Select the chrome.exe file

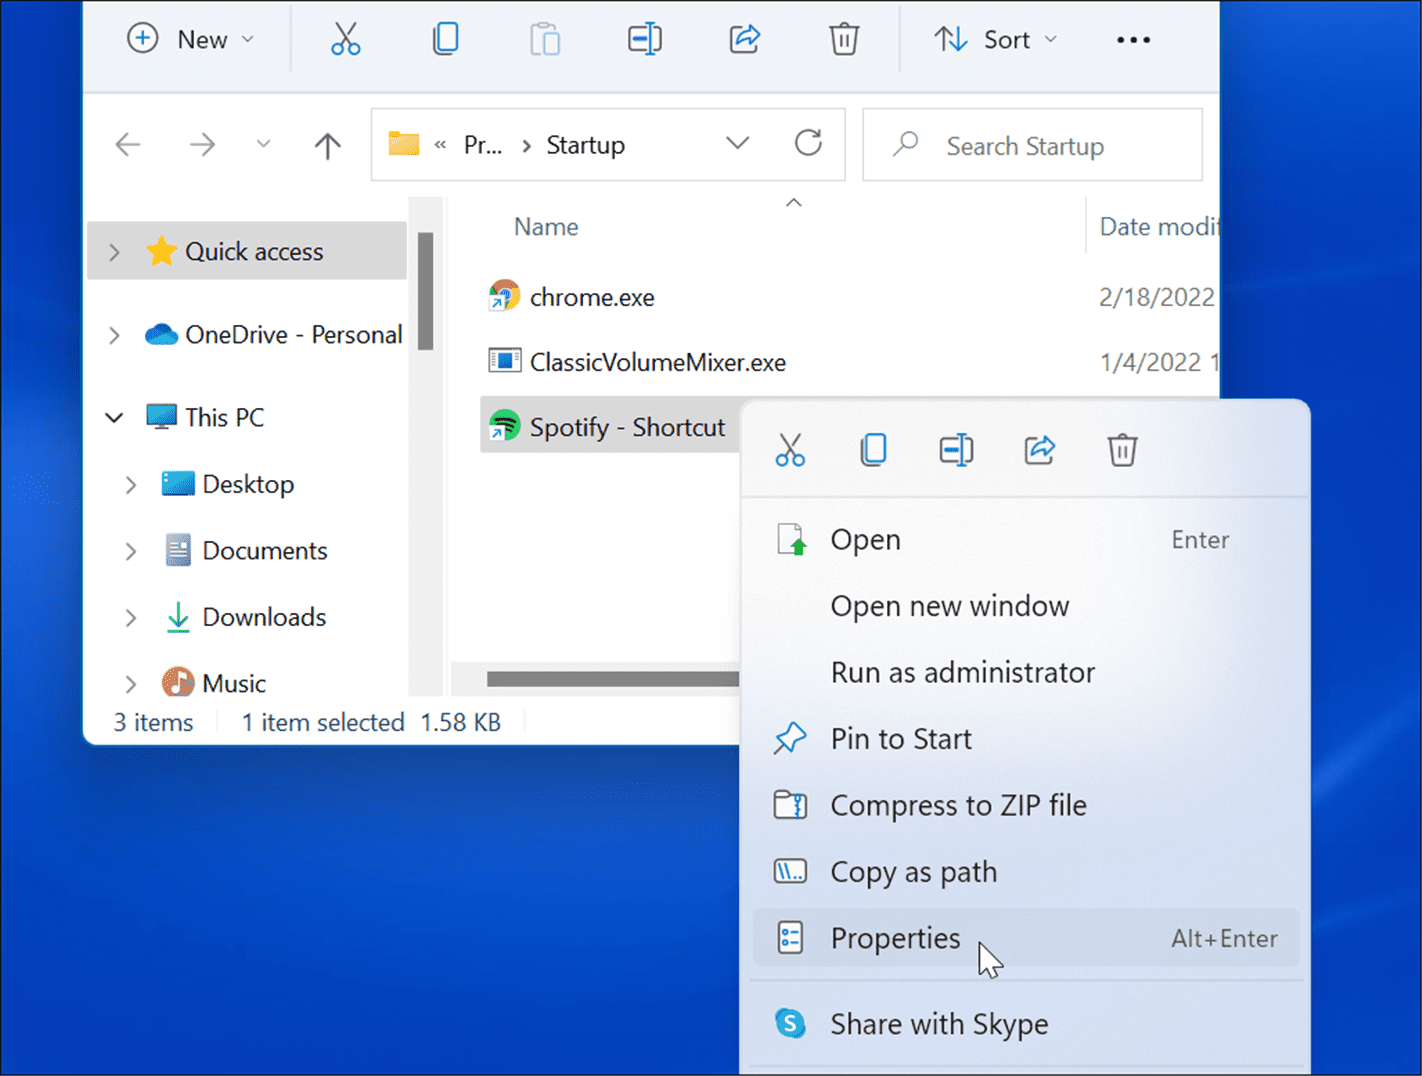coord(592,297)
